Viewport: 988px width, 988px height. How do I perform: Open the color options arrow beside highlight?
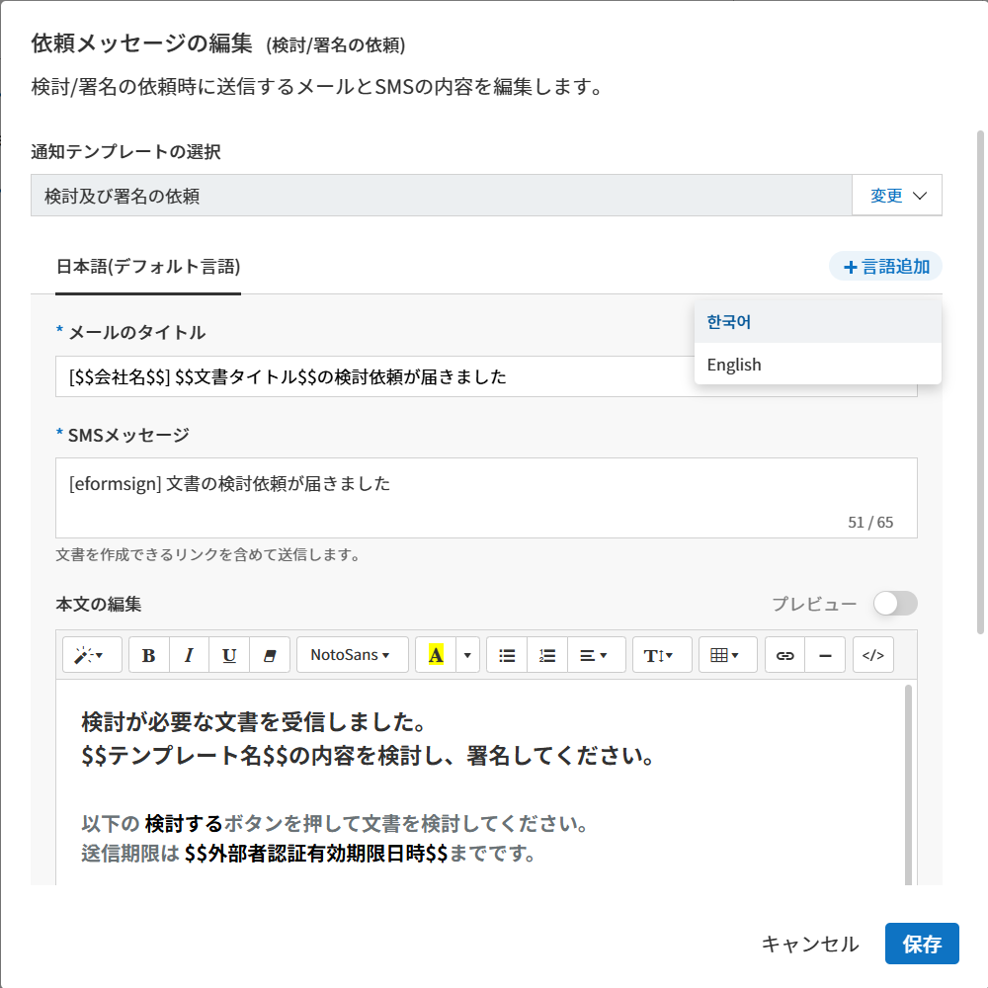point(467,655)
